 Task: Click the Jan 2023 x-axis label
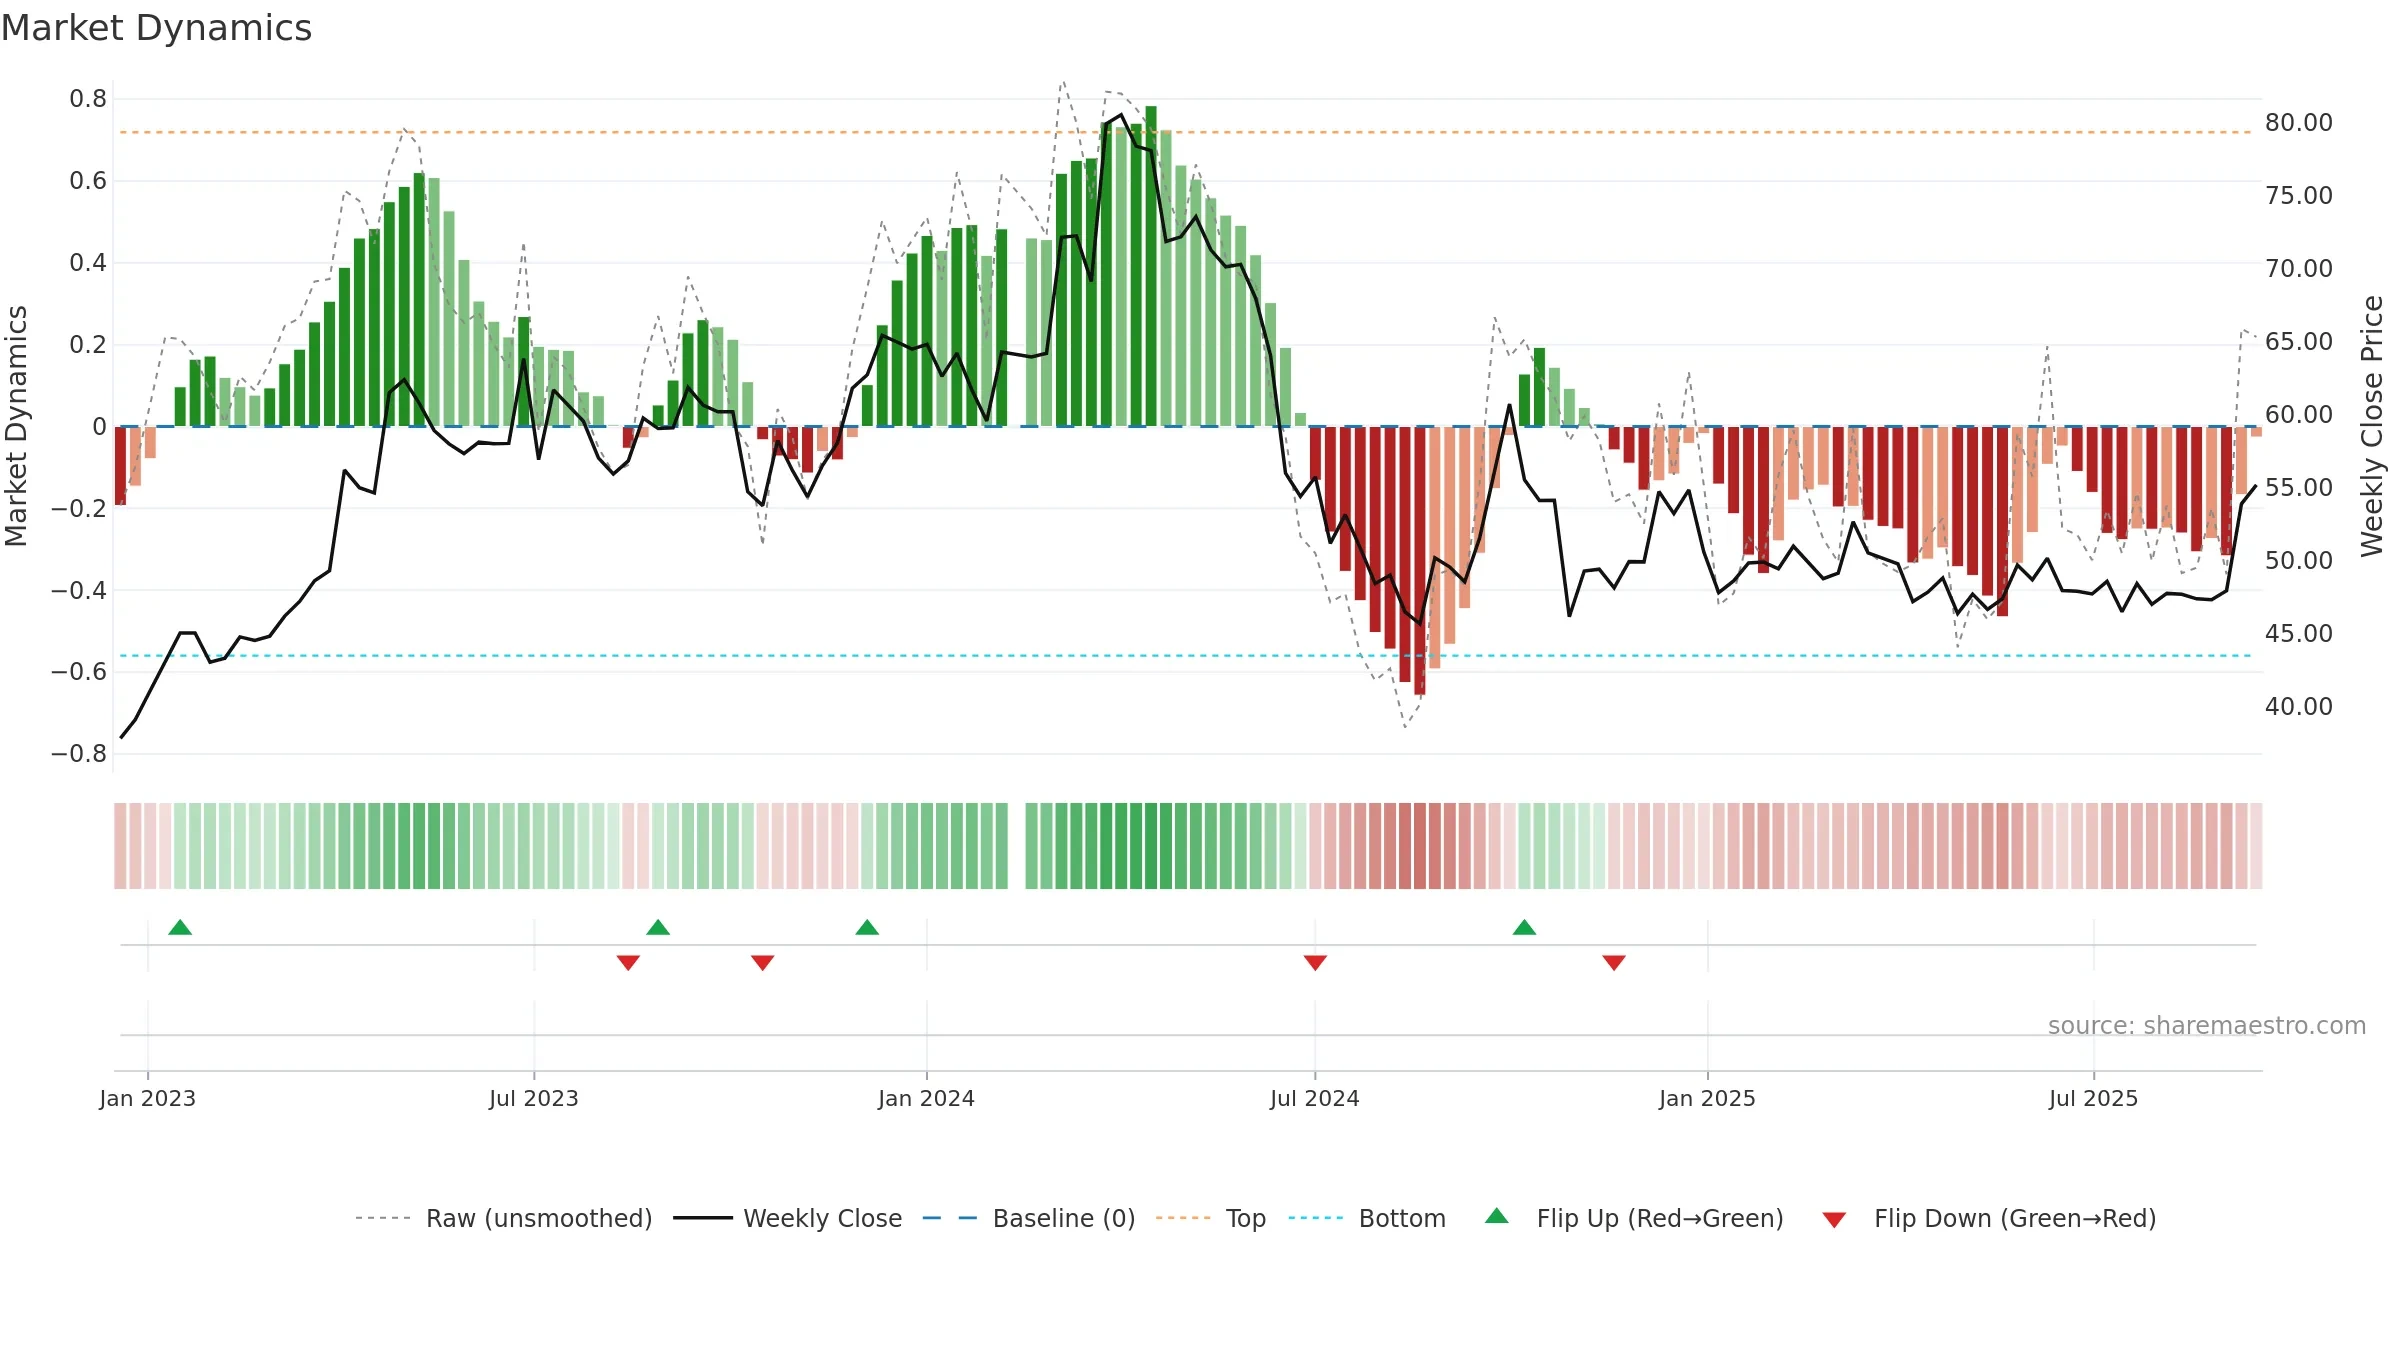148,1098
